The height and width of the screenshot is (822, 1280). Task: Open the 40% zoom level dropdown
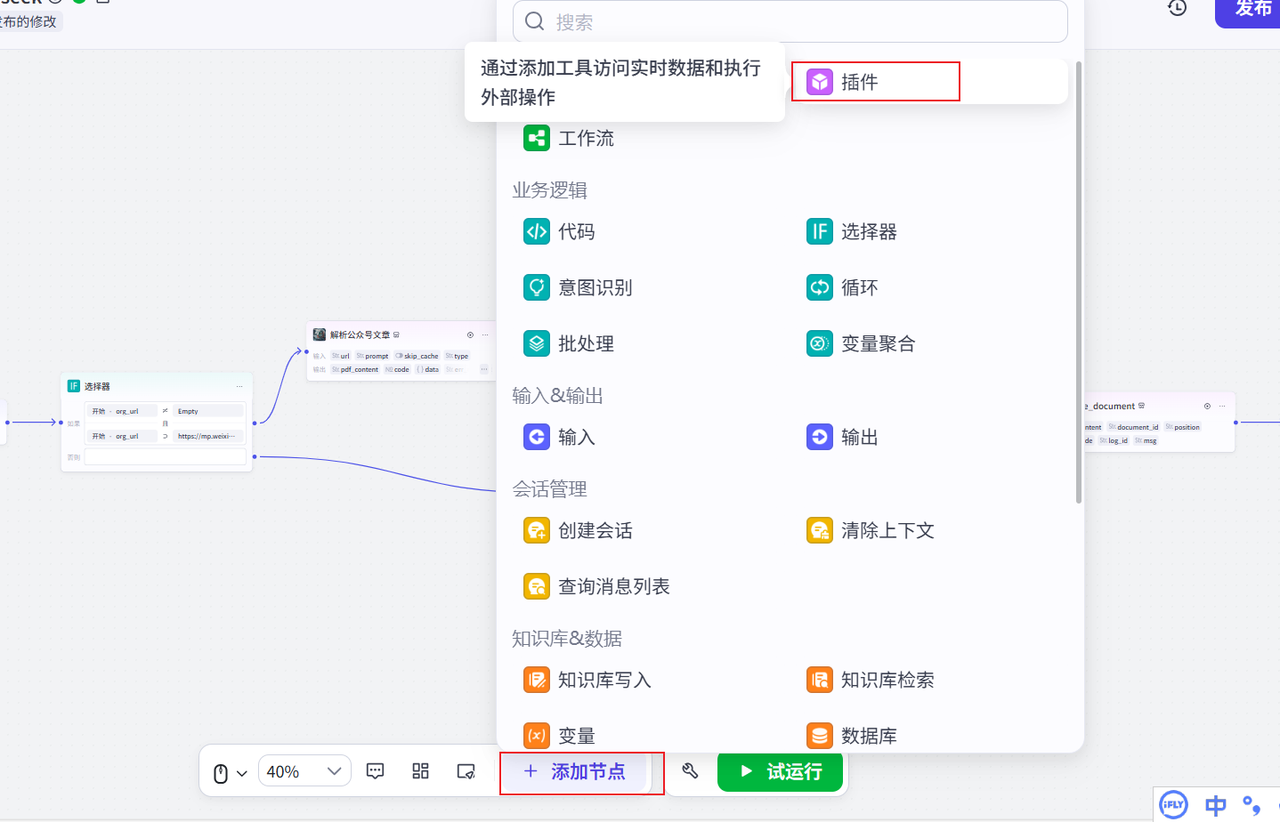tap(305, 771)
